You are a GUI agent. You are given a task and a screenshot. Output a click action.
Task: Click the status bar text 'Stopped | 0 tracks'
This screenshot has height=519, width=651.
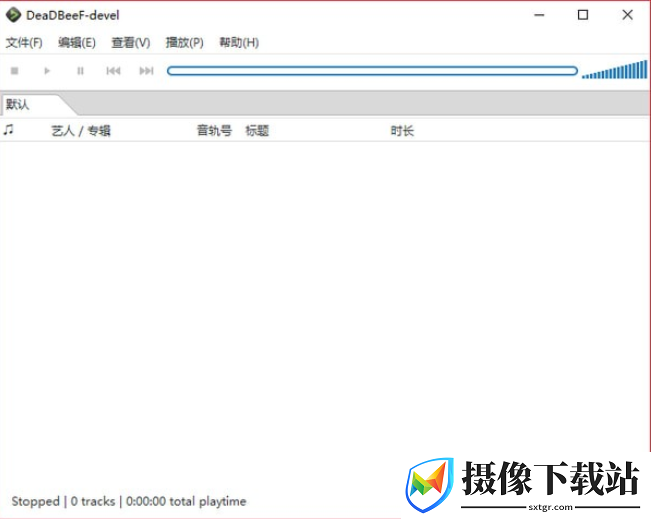63,501
